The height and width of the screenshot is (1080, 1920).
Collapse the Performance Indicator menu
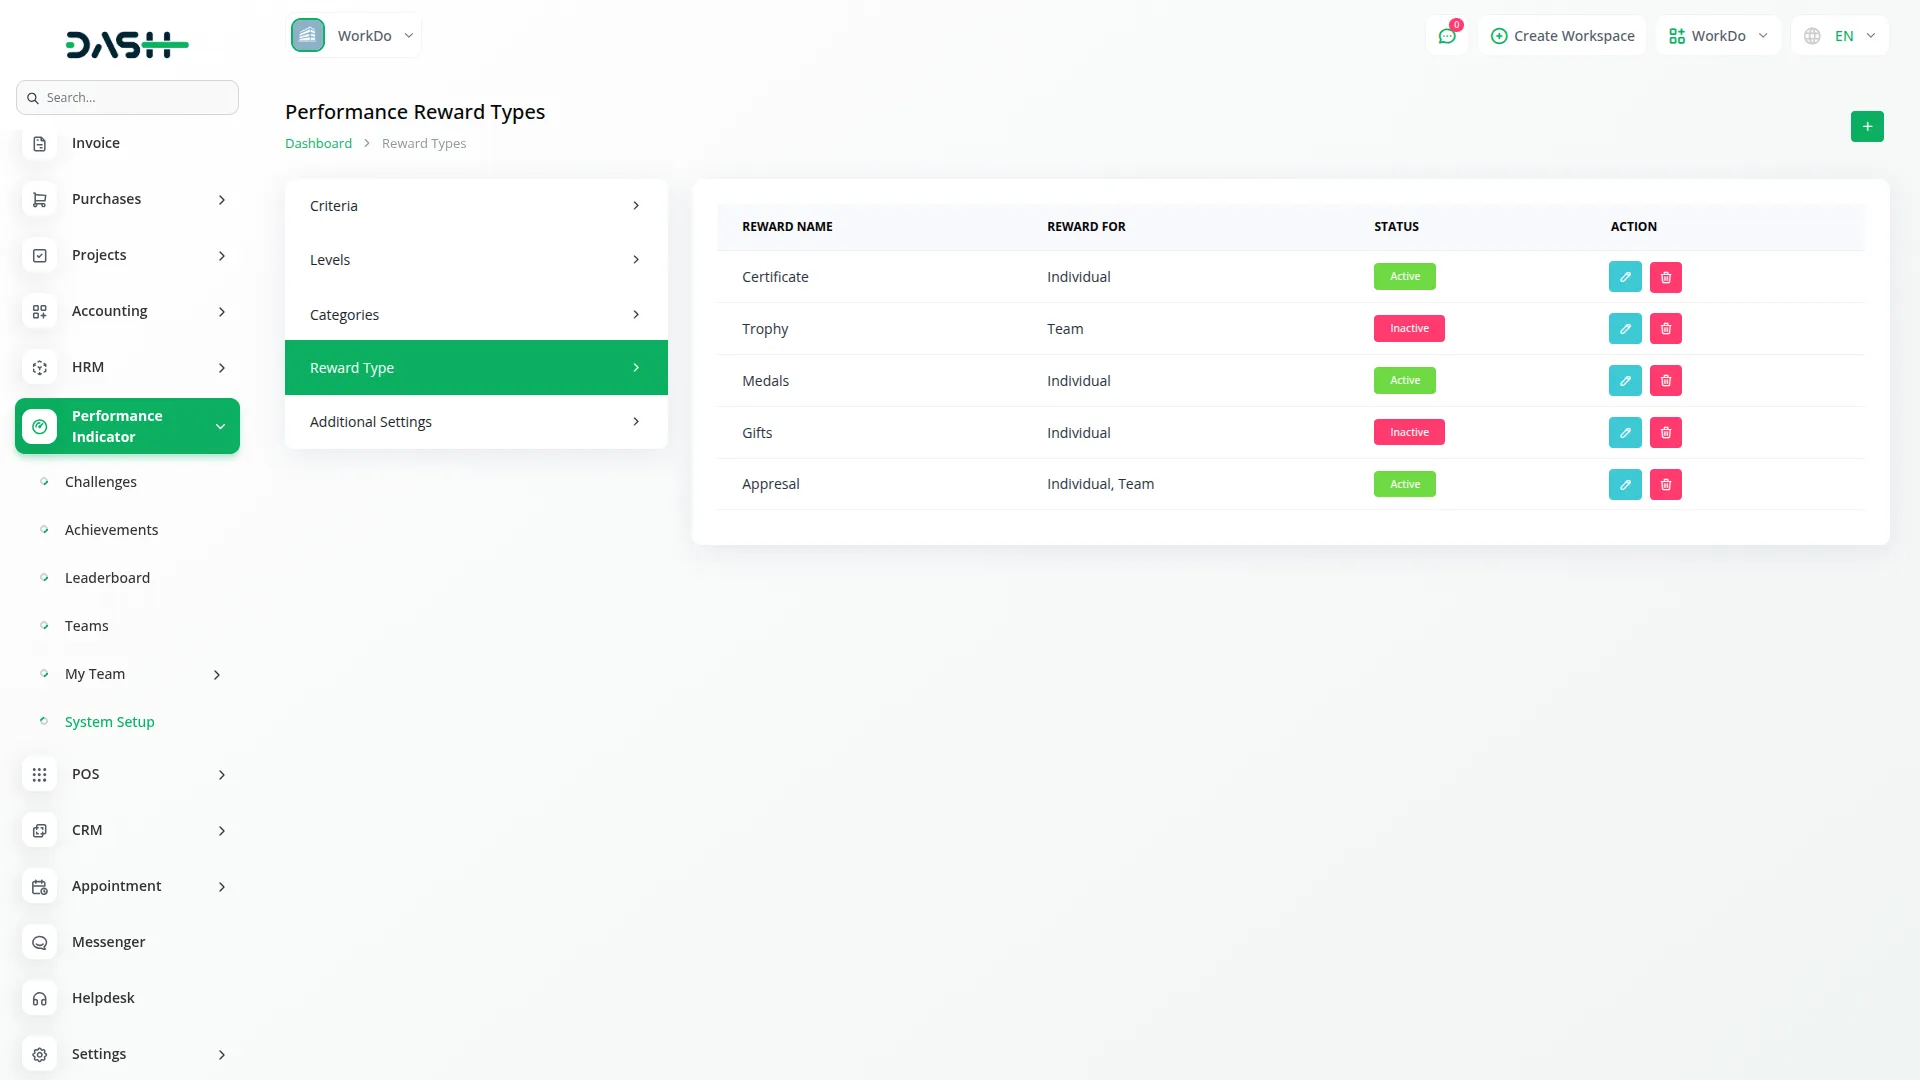[220, 427]
